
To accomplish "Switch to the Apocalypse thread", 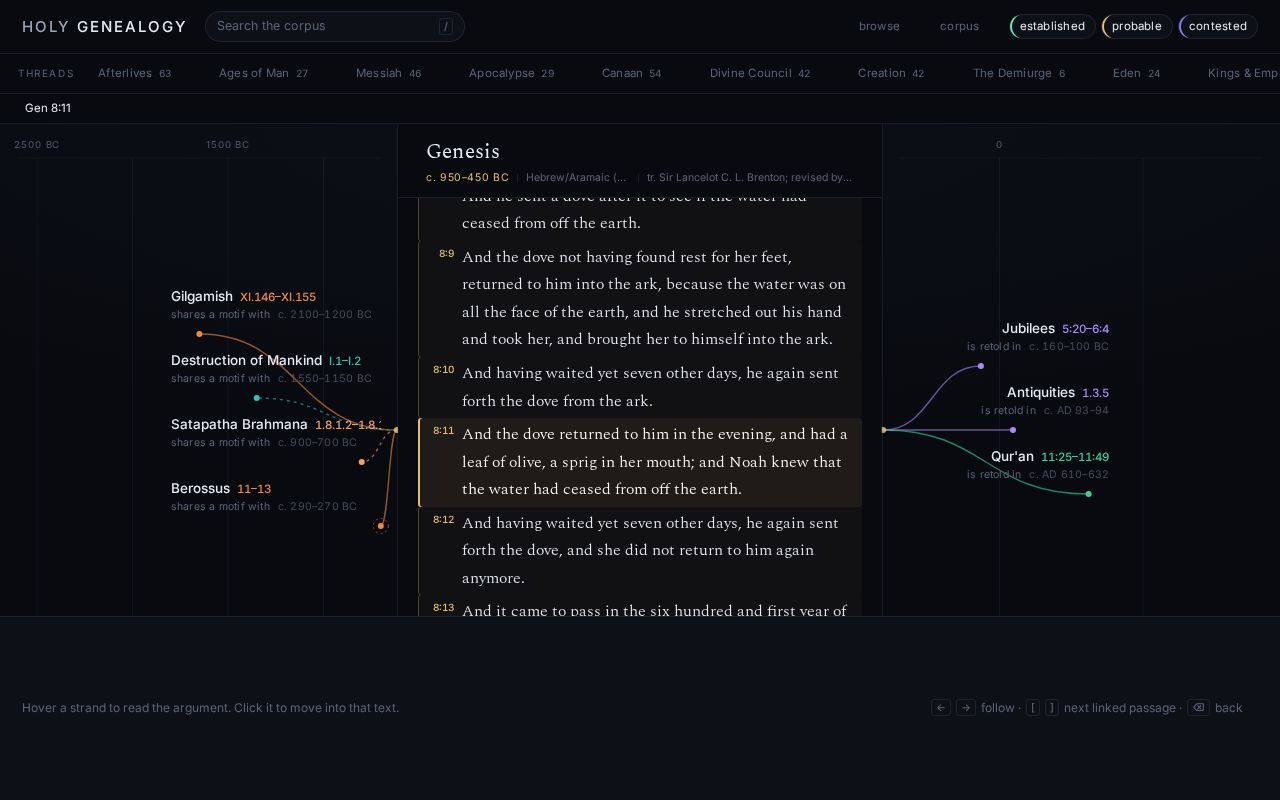I will click(512, 73).
